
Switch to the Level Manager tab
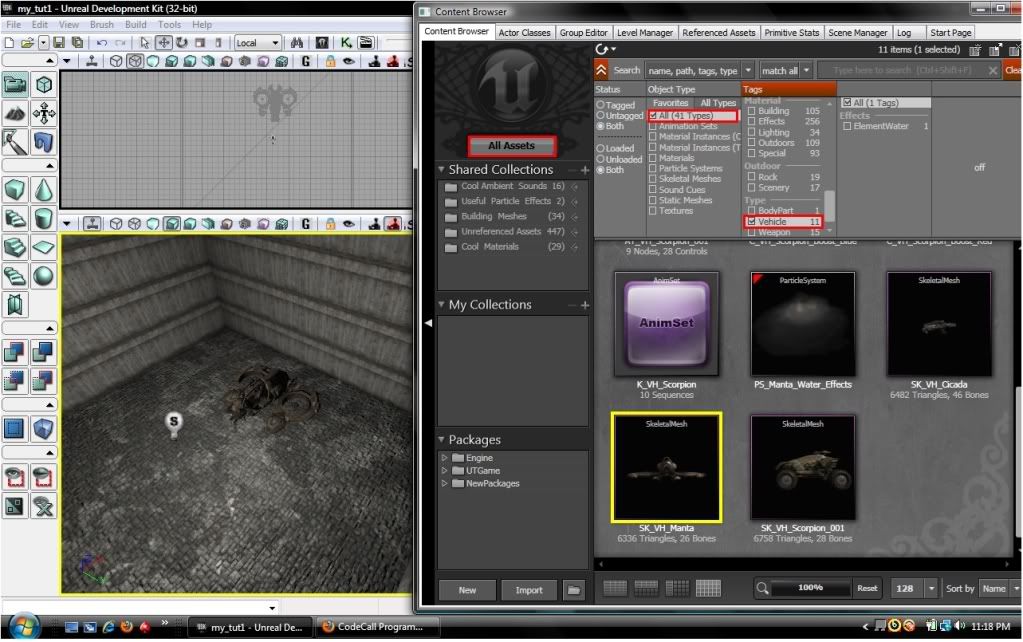644,33
